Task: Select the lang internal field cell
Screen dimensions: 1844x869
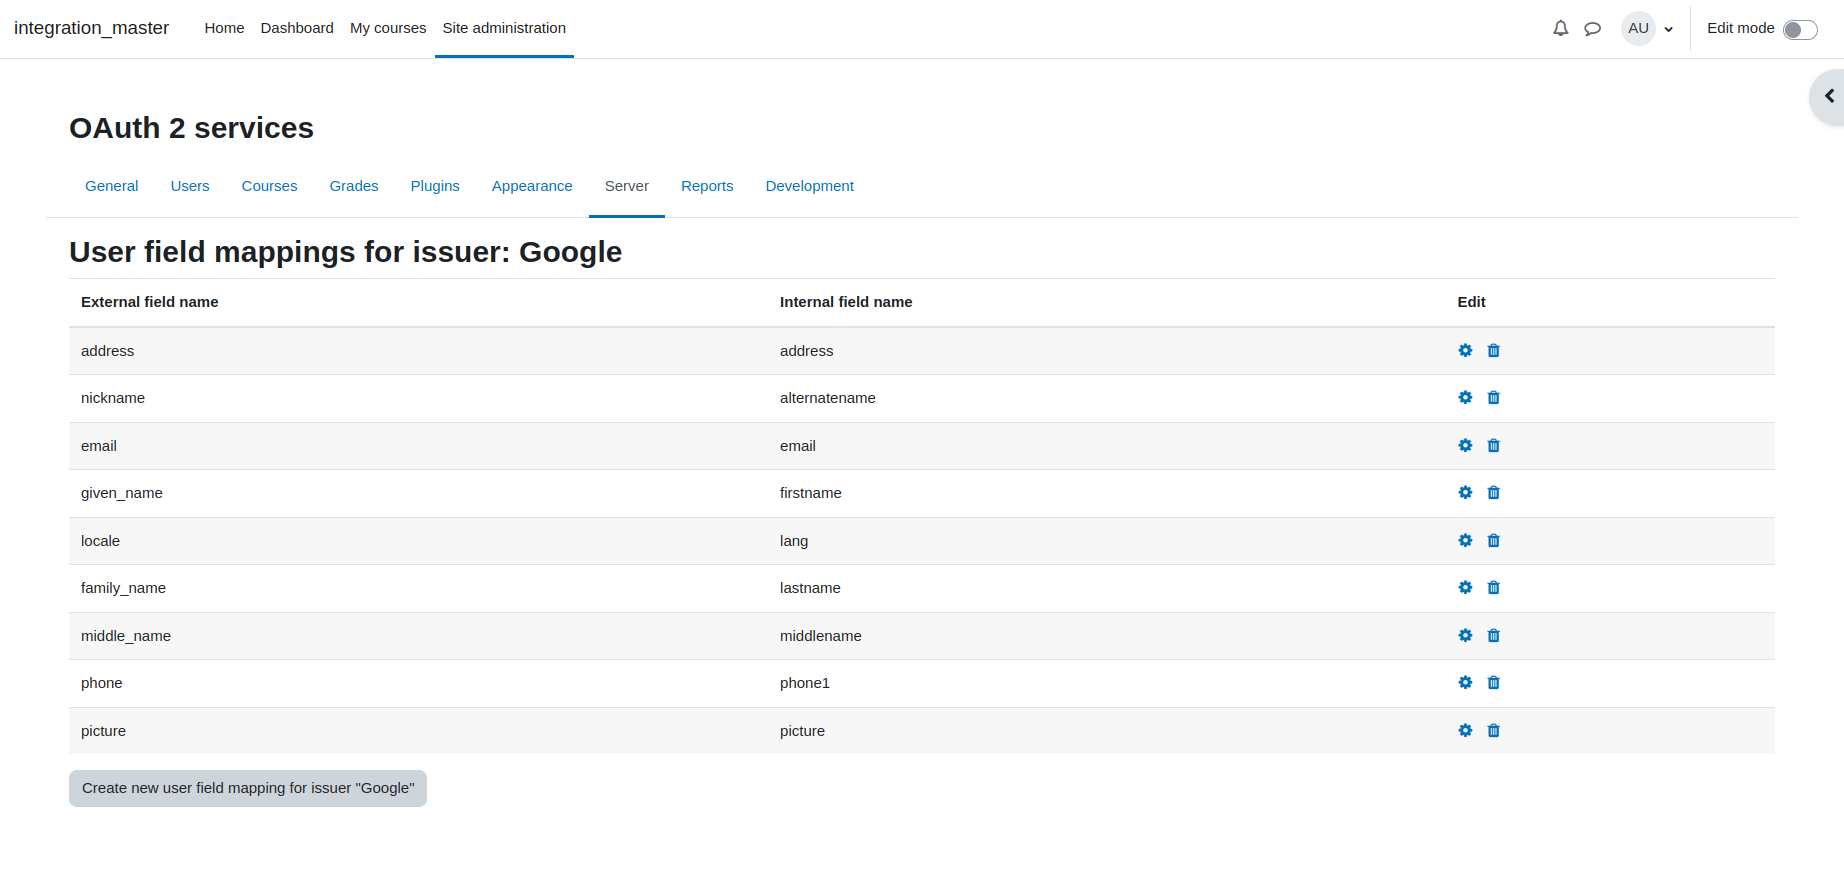Action: [x=794, y=541]
